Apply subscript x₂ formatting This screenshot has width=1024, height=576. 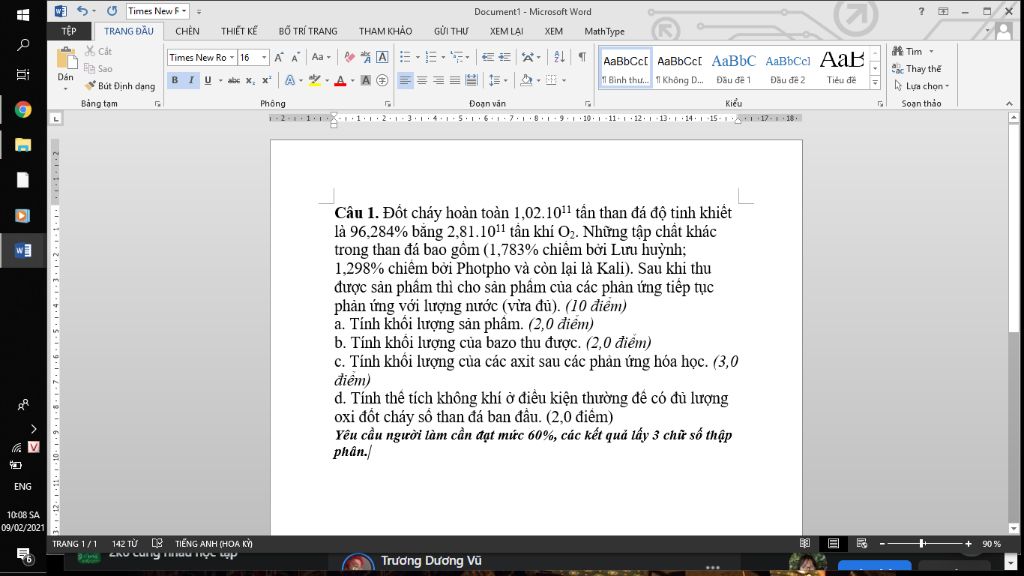click(250, 80)
